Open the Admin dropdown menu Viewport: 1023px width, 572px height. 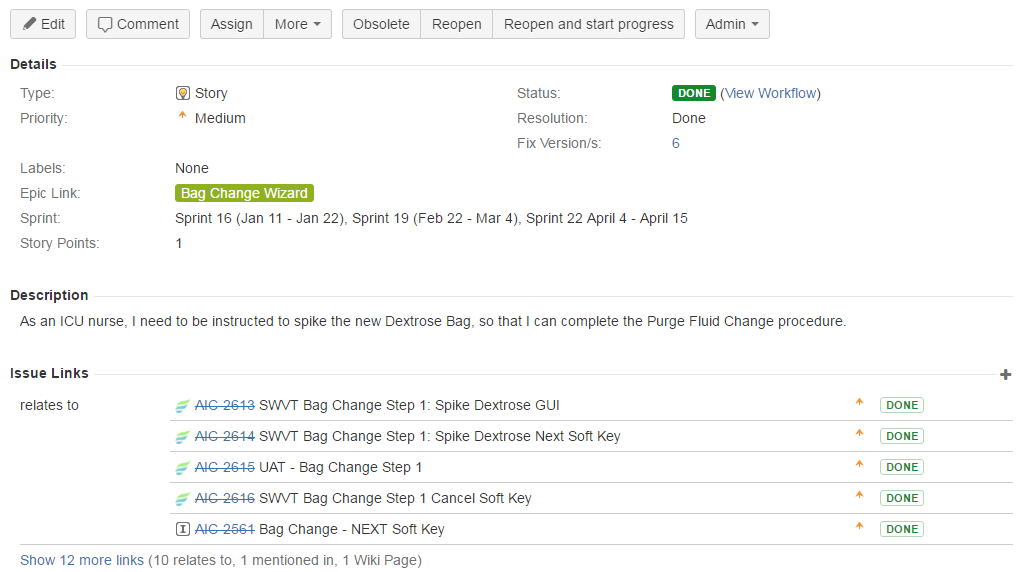point(732,24)
